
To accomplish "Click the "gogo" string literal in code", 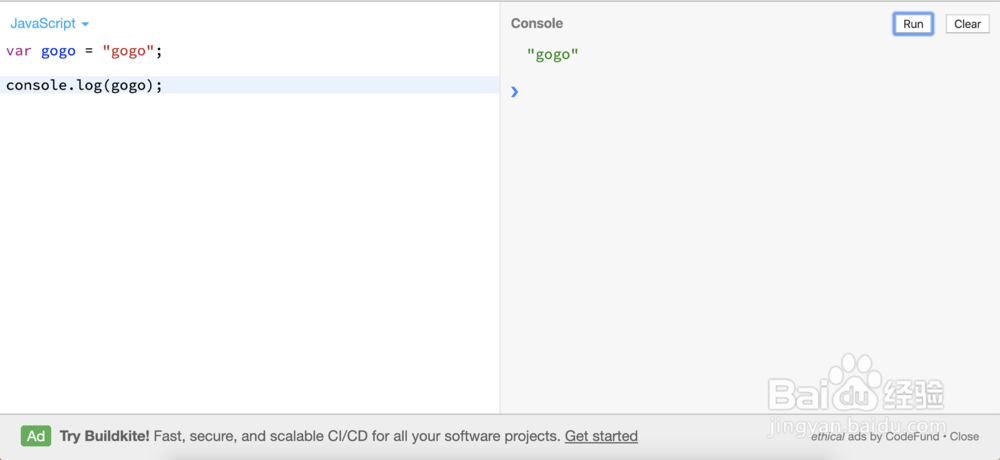I will click(129, 52).
